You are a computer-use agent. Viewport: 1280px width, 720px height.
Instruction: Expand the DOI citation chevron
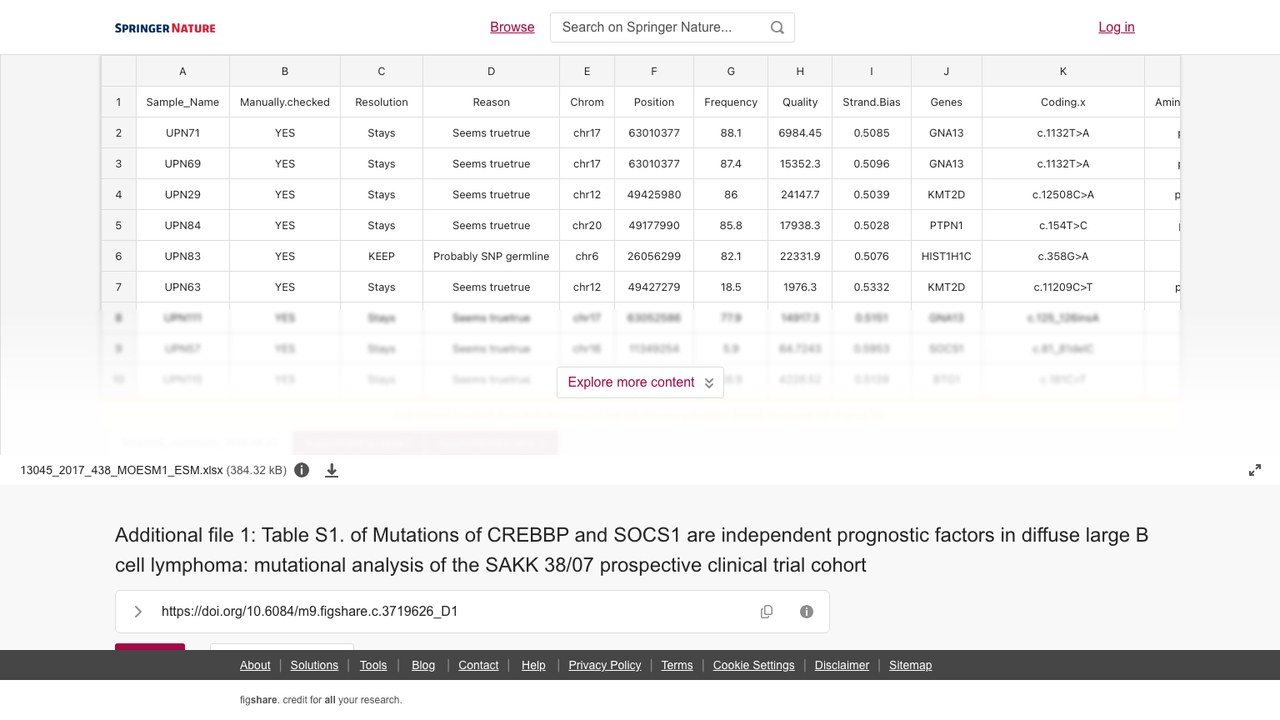[138, 612]
